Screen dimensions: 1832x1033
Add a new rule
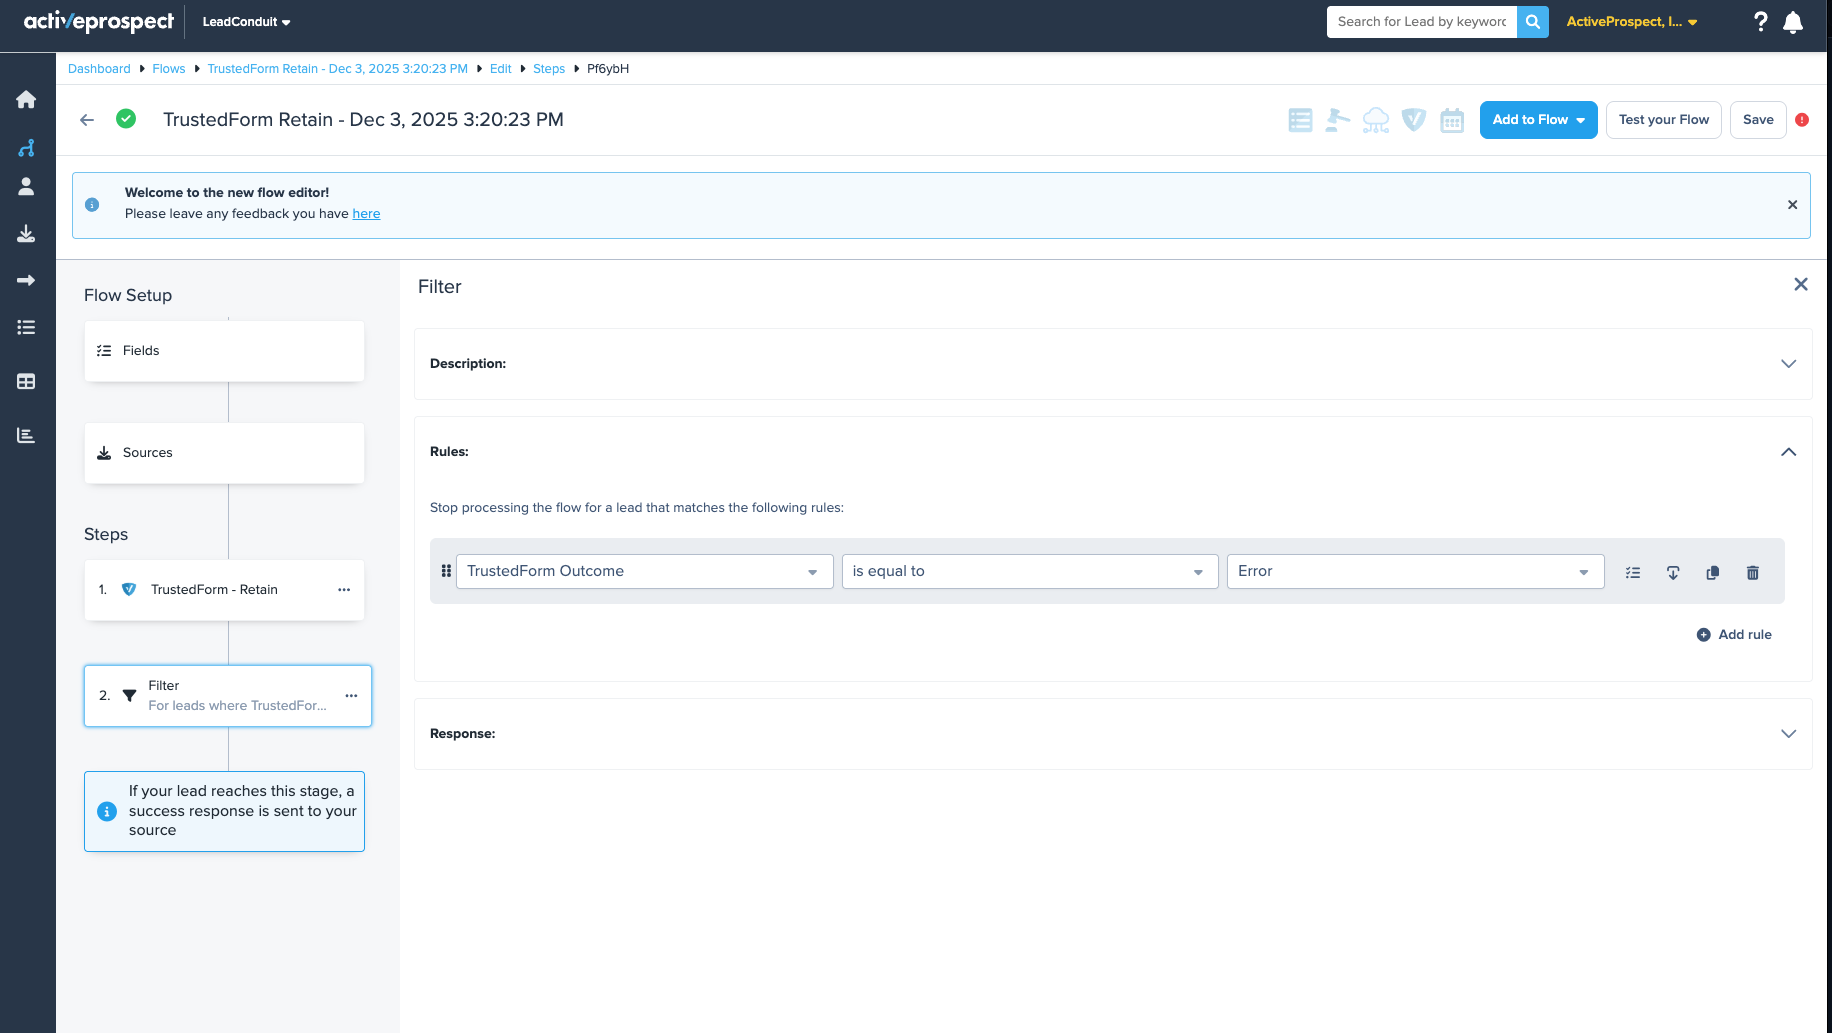1734,635
